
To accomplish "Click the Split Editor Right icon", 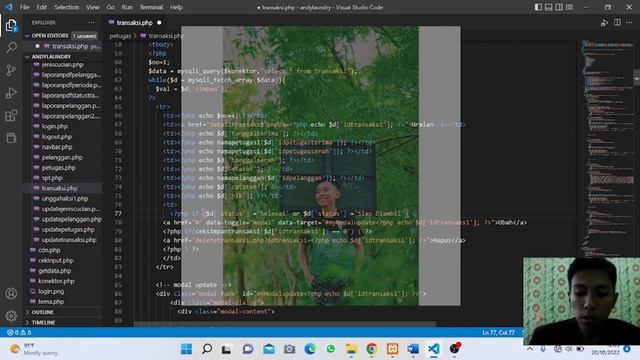I will click(617, 23).
